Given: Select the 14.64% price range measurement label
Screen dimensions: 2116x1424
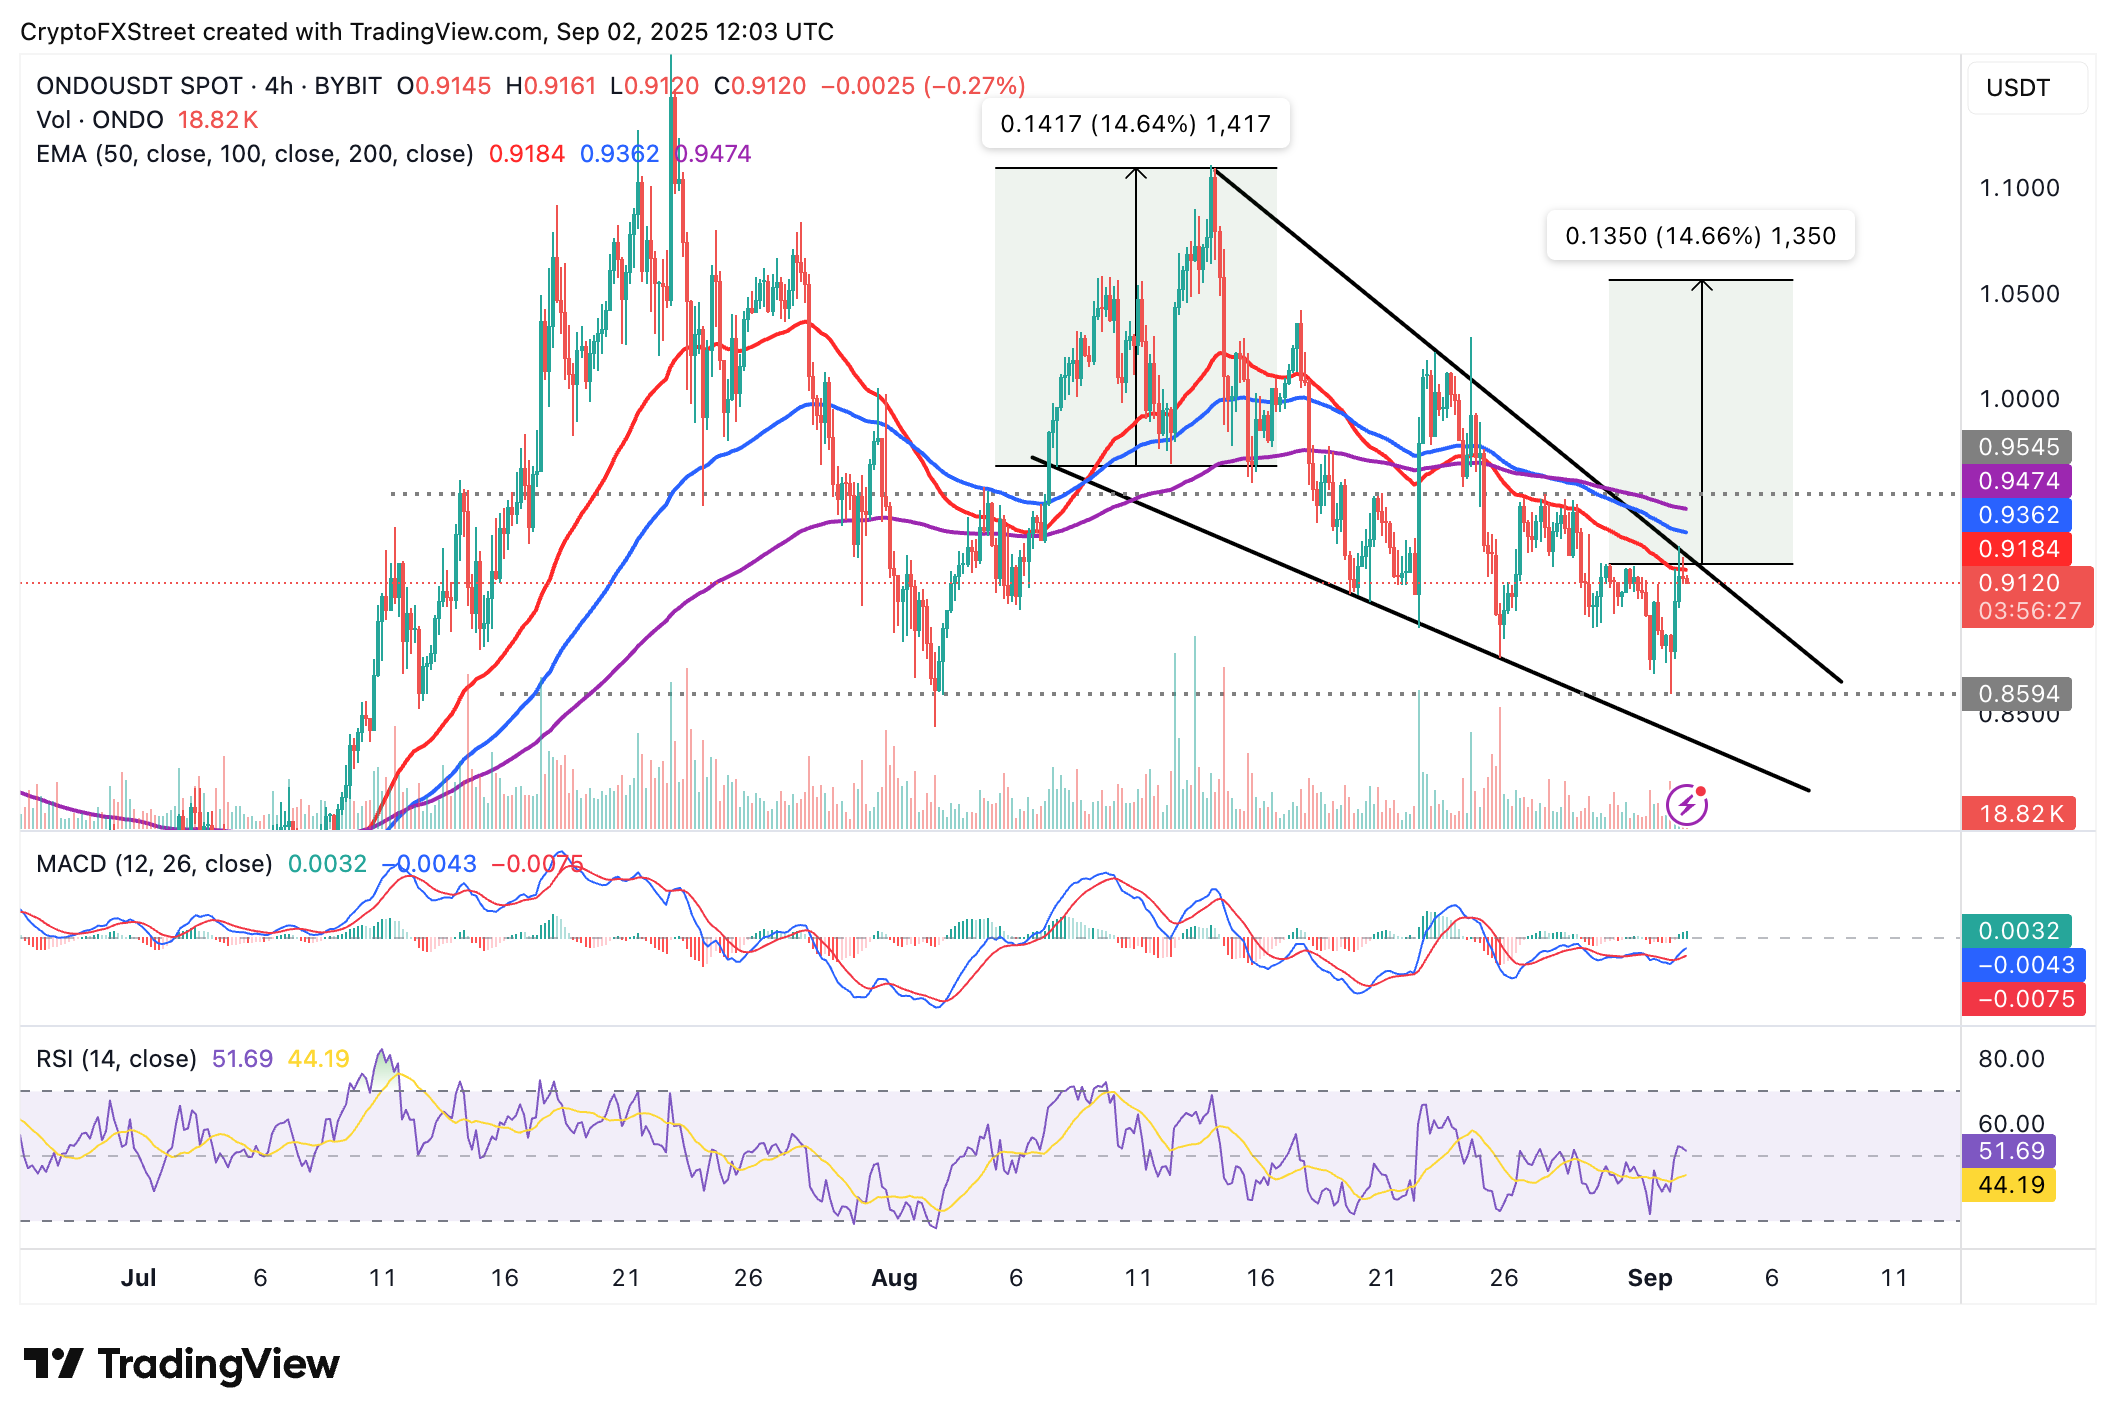Looking at the screenshot, I should [x=1135, y=124].
